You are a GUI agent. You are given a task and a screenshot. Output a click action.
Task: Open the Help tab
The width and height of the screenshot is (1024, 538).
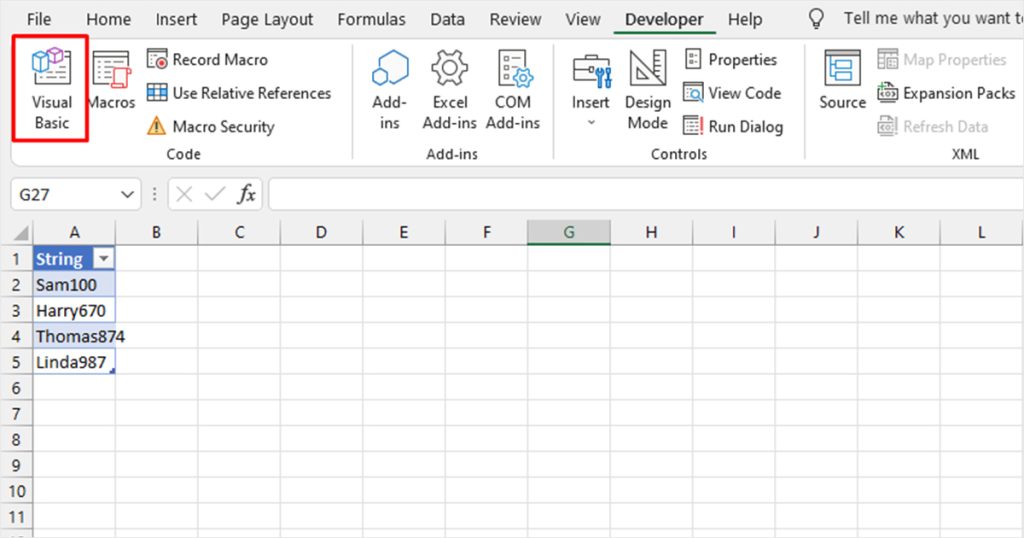[745, 20]
